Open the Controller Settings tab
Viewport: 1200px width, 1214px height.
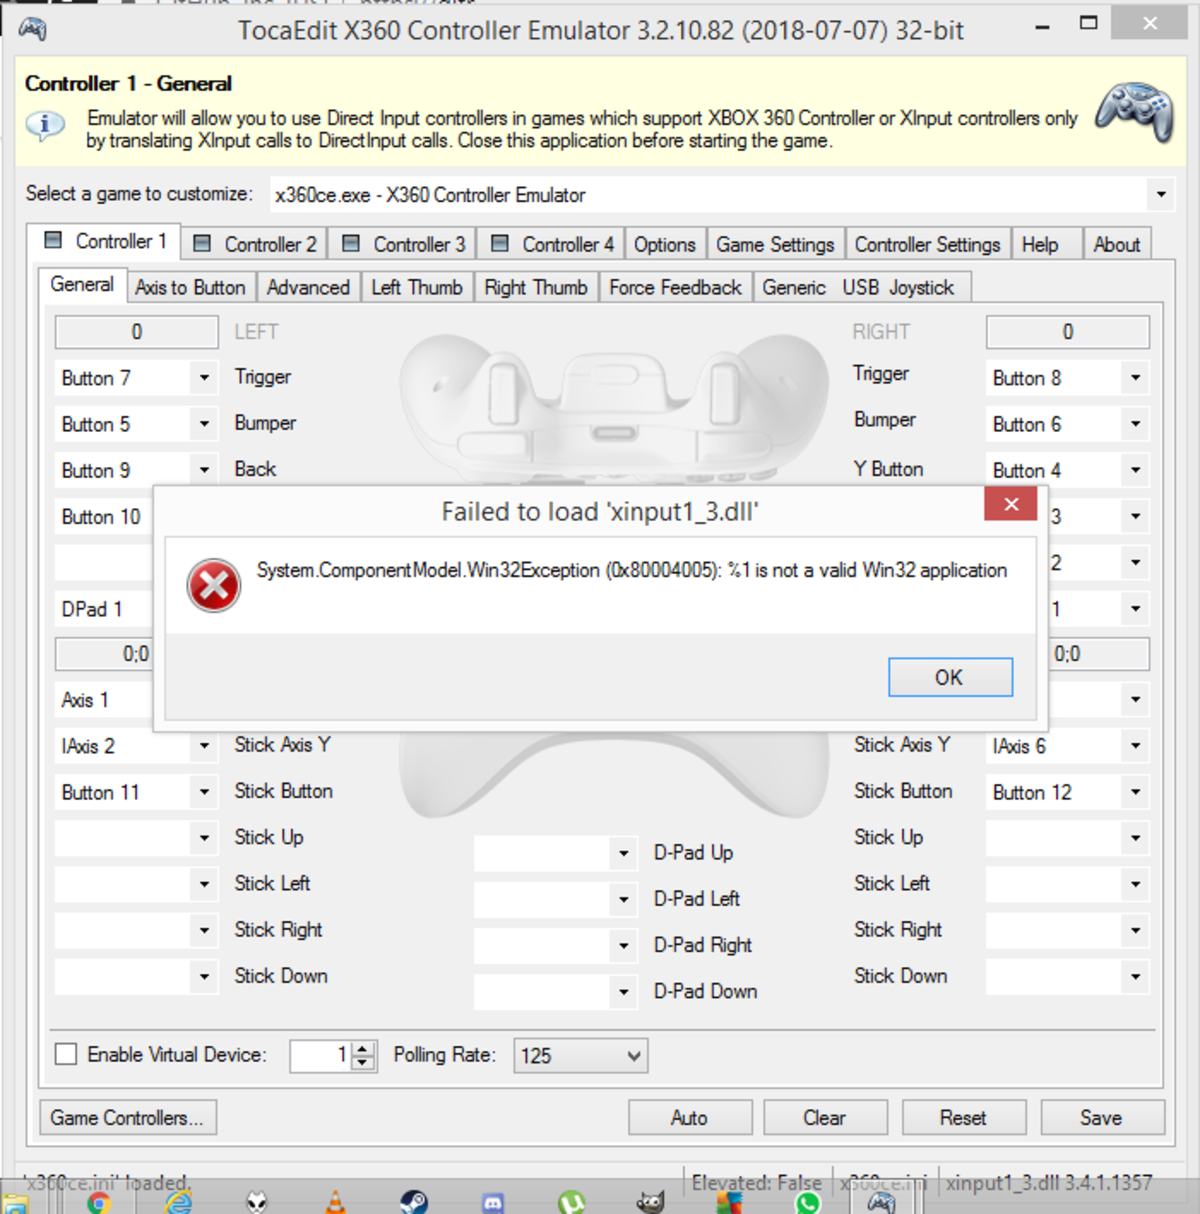click(928, 244)
